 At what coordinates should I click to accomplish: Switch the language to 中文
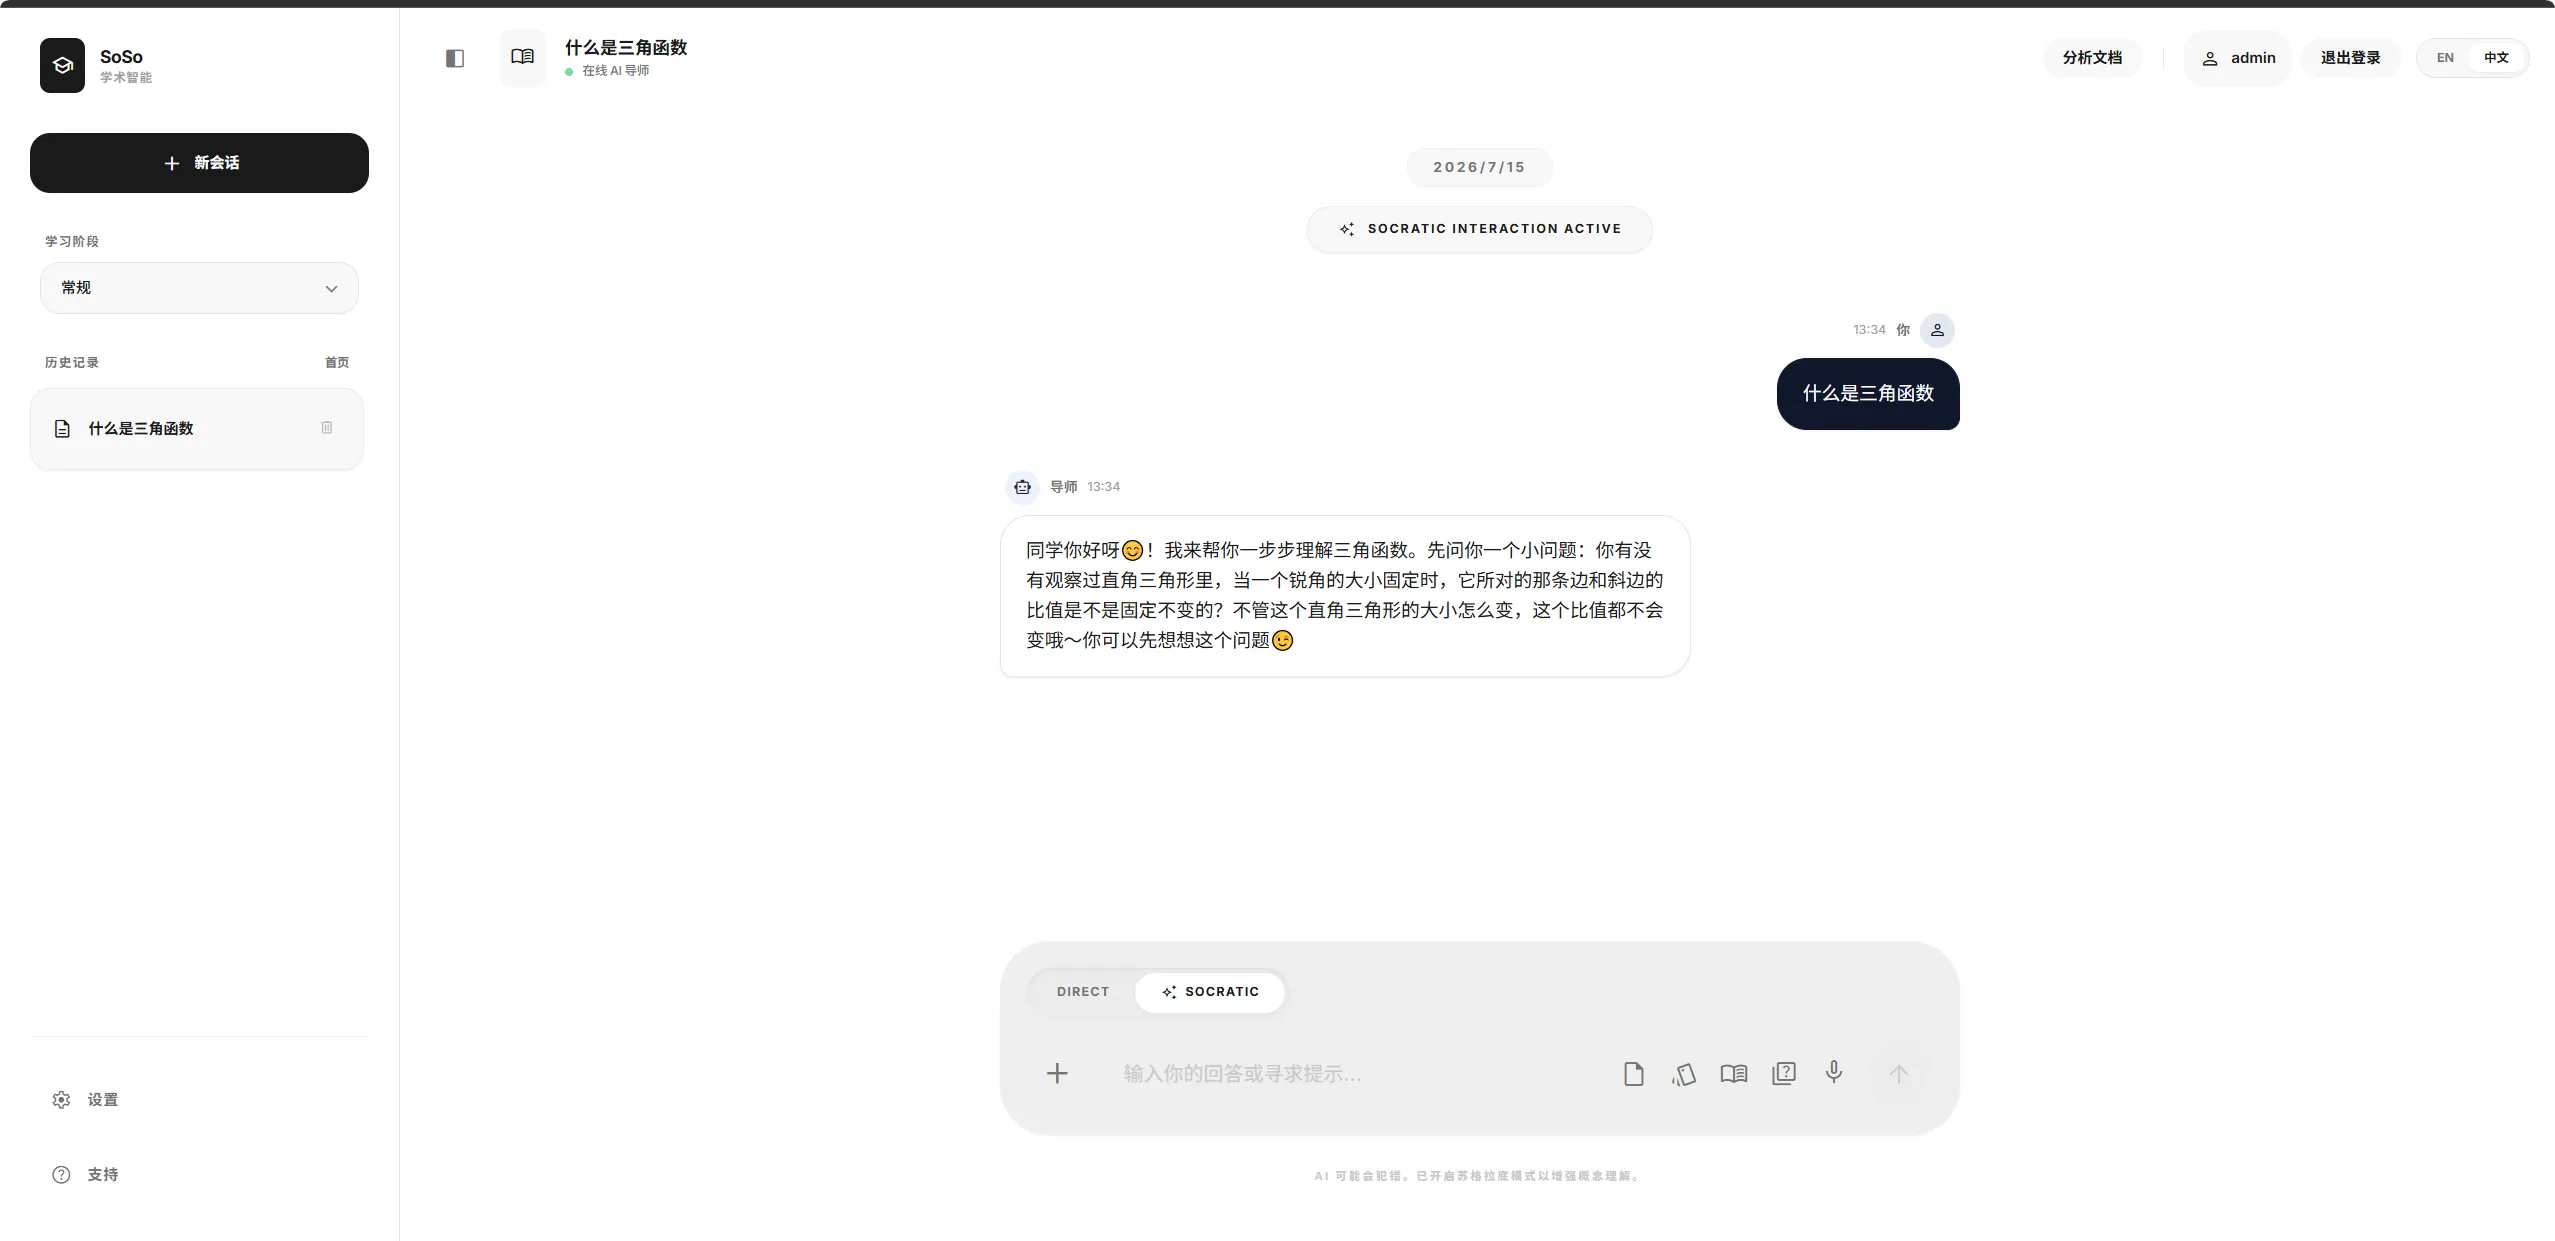(2497, 58)
